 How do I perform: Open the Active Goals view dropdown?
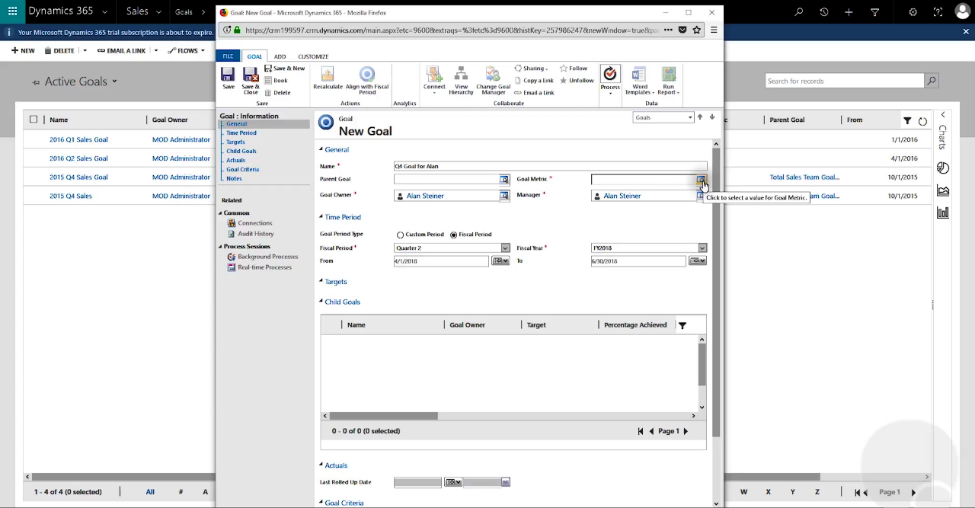coord(114,81)
